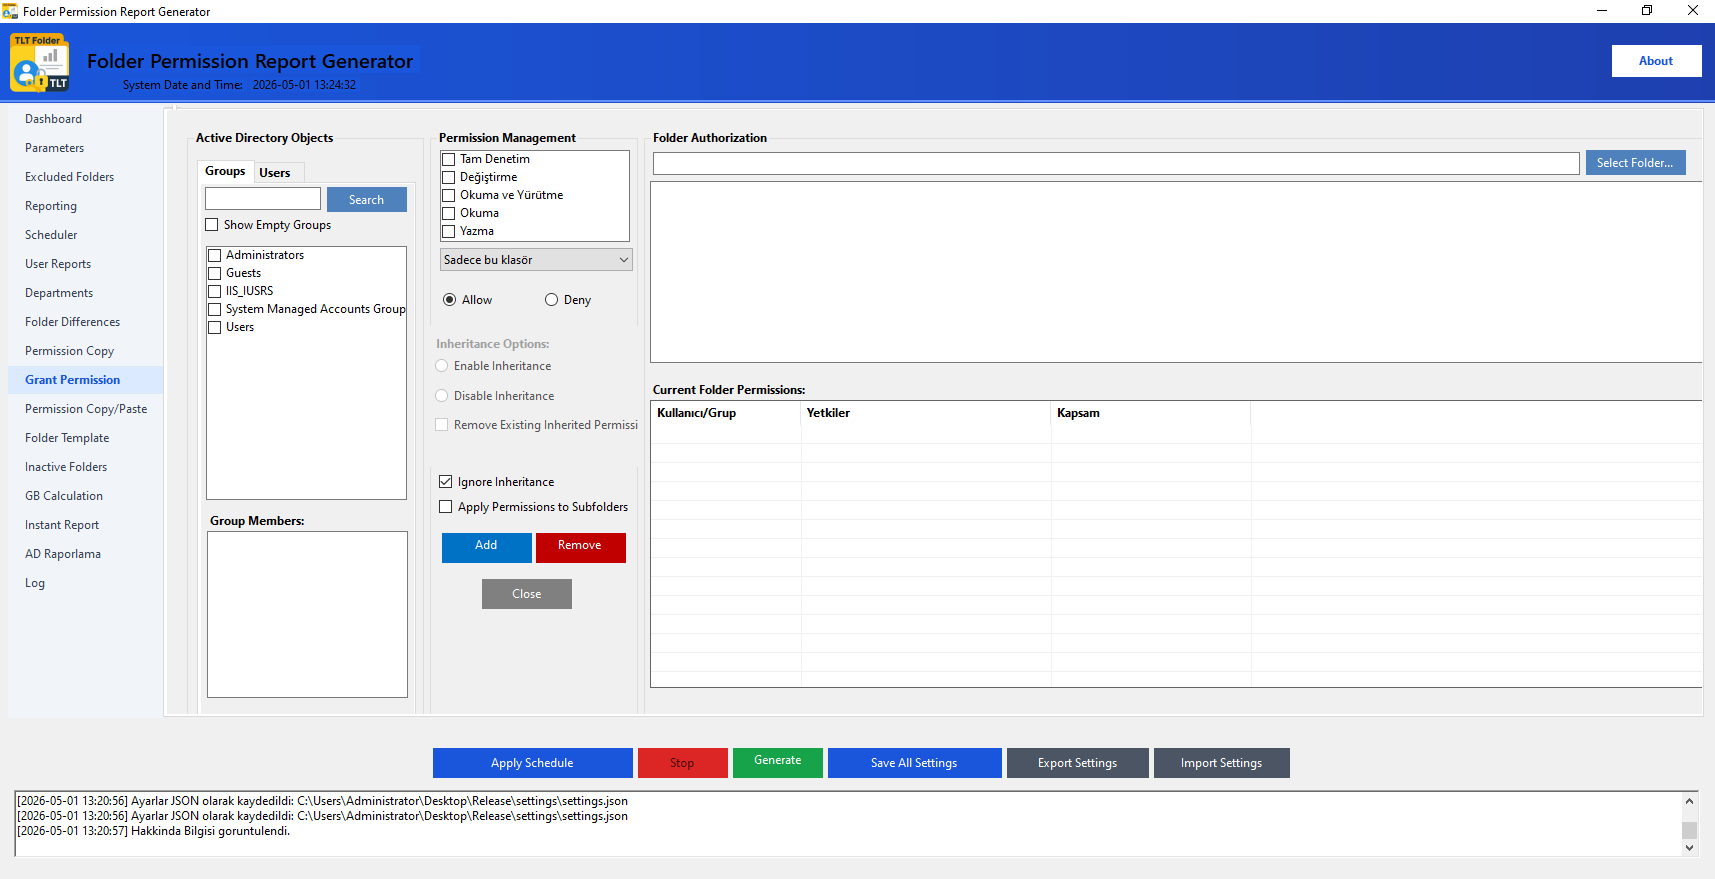Viewport: 1715px width, 879px height.
Task: Click the group search input field
Action: point(263,199)
